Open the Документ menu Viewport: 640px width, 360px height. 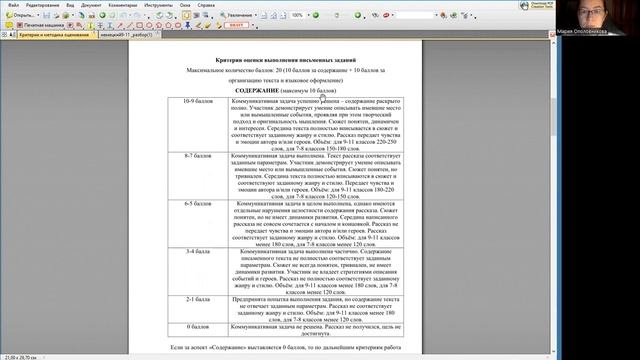pyautogui.click(x=91, y=5)
